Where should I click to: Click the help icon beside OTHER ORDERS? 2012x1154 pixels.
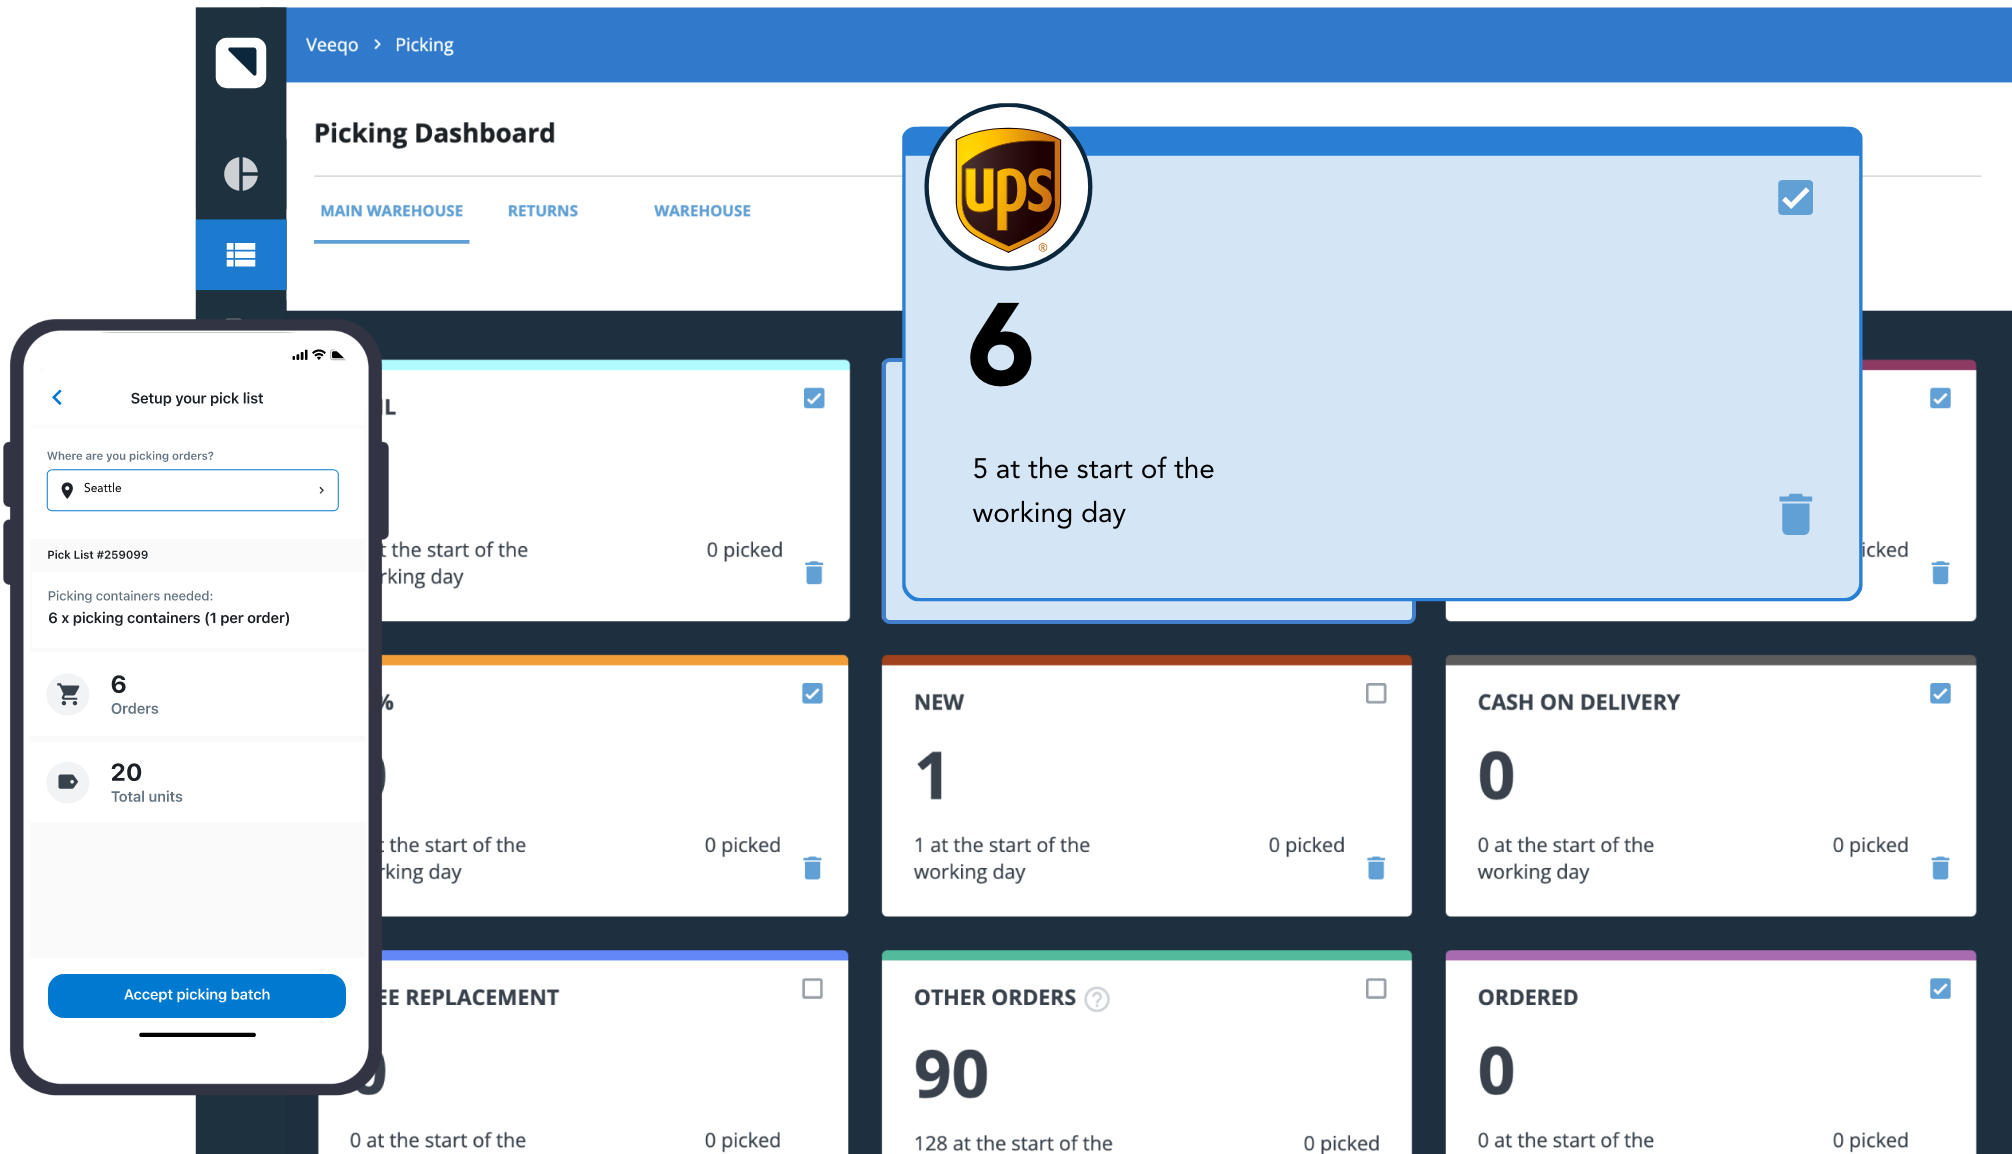[x=1096, y=998]
